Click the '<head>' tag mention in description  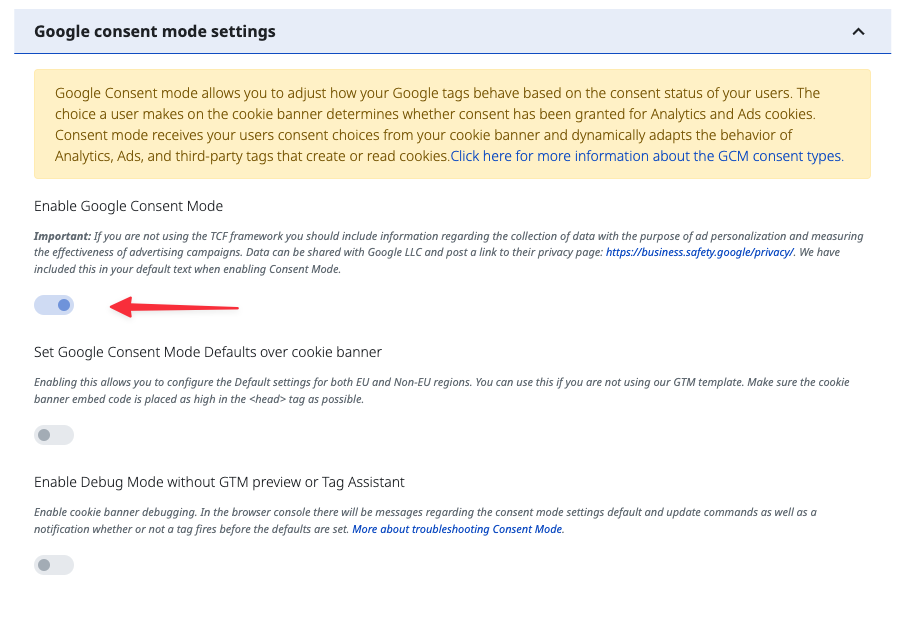click(267, 399)
